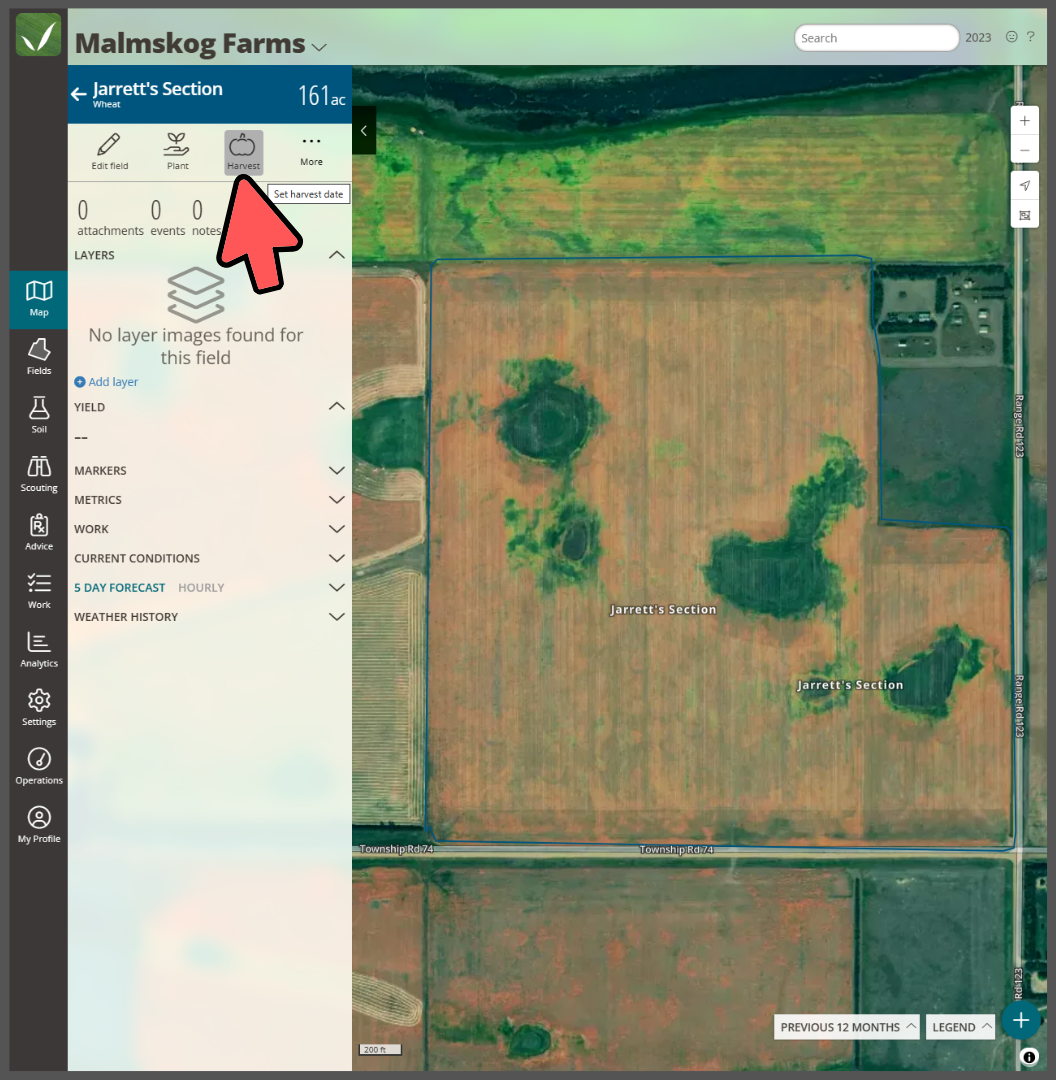
Task: Switch to the HOURLY forecast tab
Action: 201,587
